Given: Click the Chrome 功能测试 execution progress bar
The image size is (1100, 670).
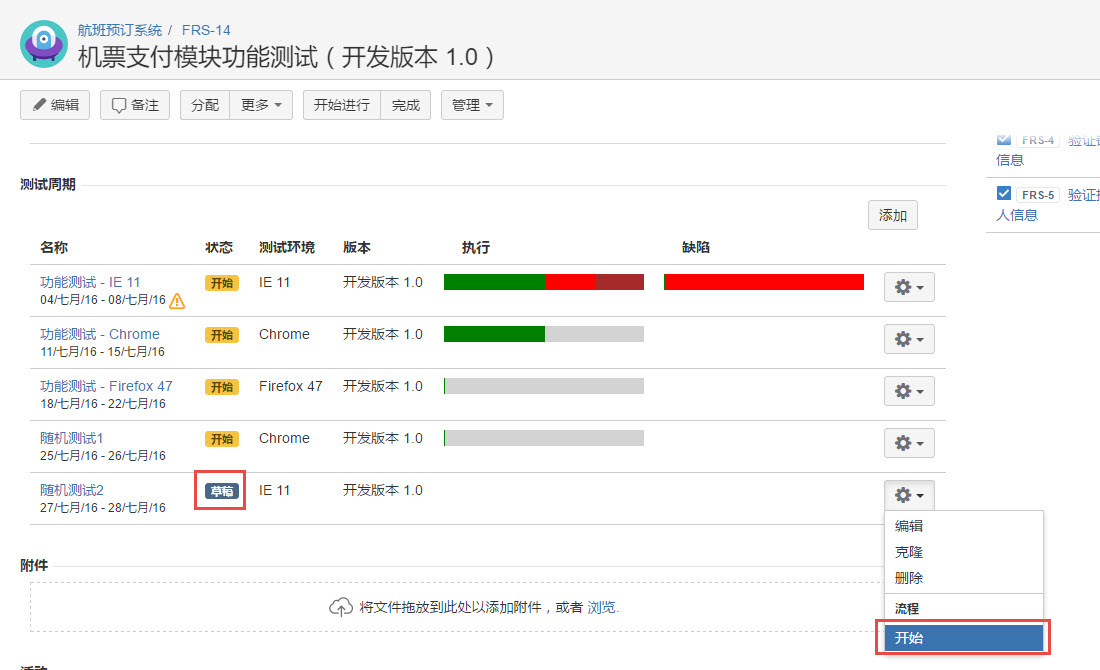Looking at the screenshot, I should click(x=544, y=334).
